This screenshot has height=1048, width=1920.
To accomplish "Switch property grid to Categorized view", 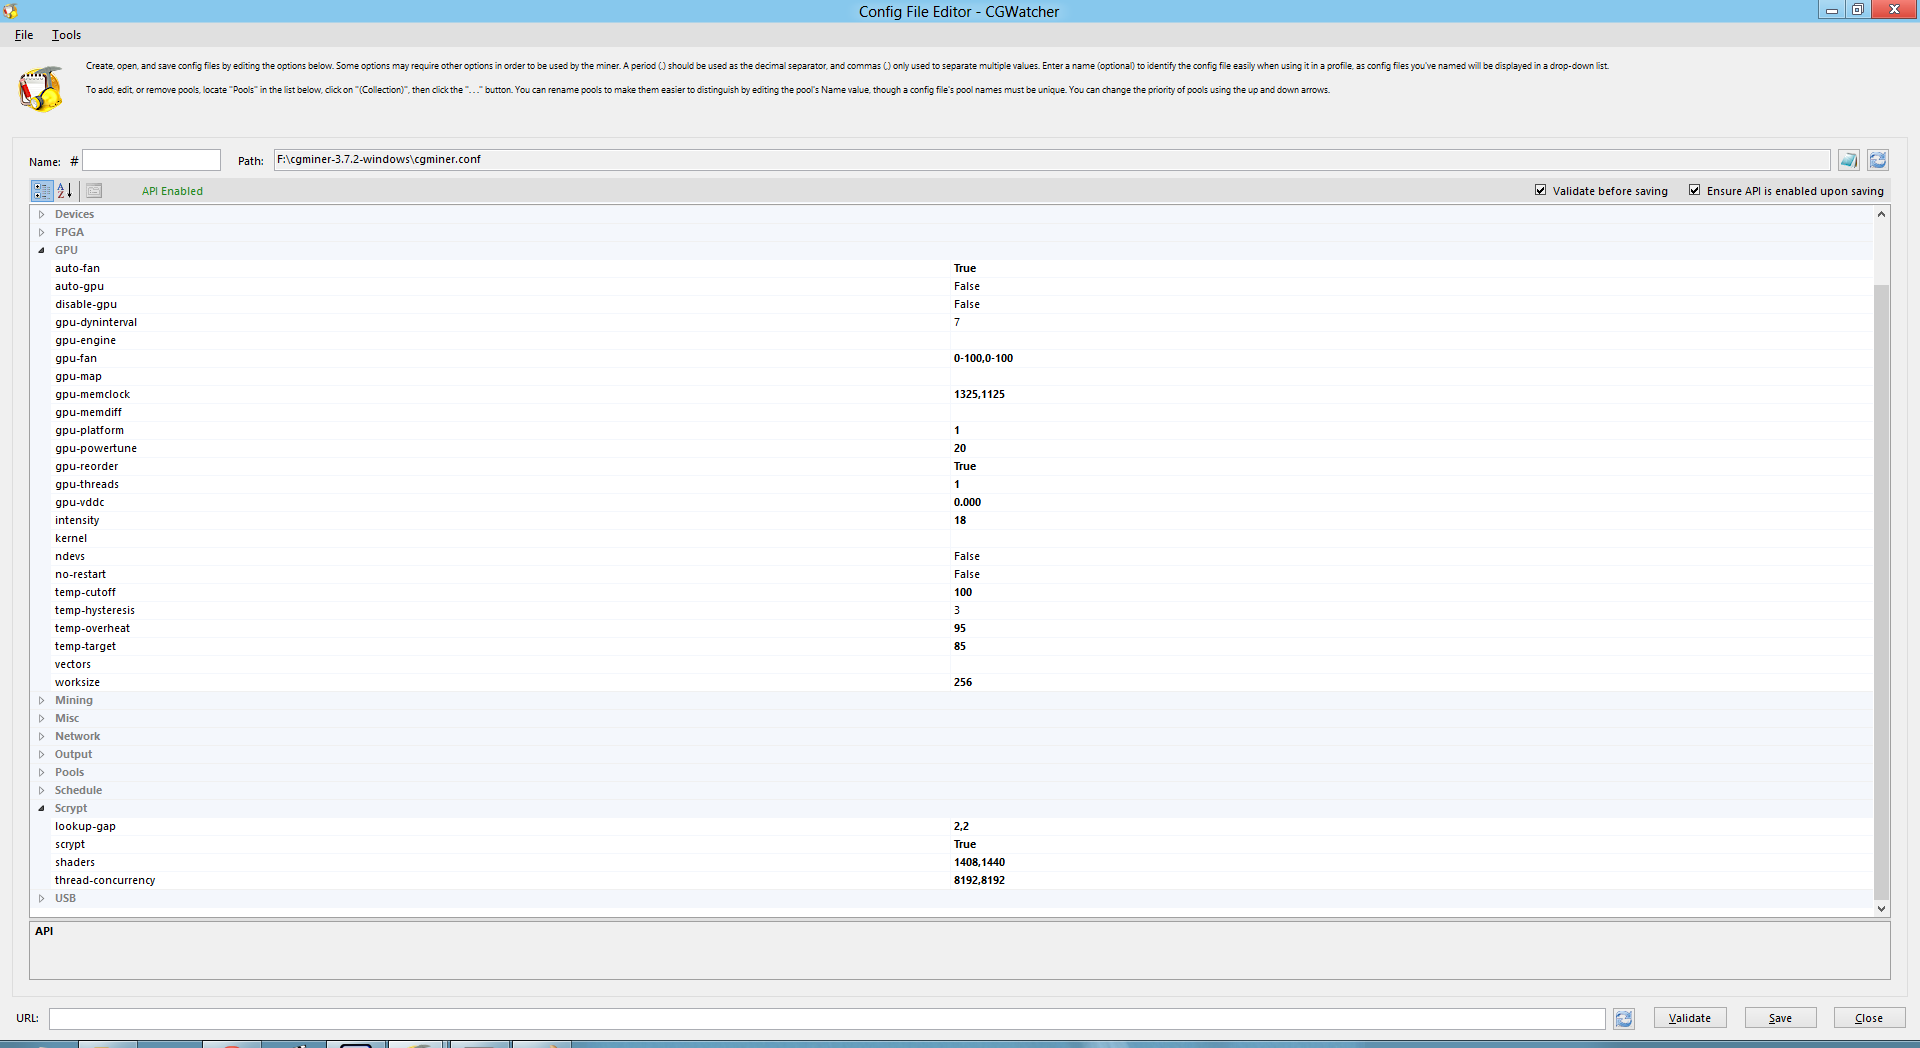I will tap(42, 190).
